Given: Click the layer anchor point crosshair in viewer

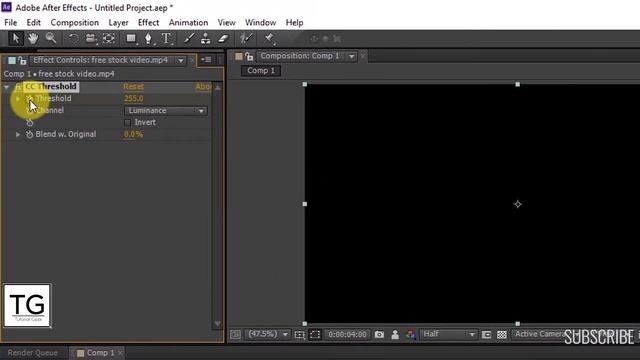Looking at the screenshot, I should click(518, 204).
